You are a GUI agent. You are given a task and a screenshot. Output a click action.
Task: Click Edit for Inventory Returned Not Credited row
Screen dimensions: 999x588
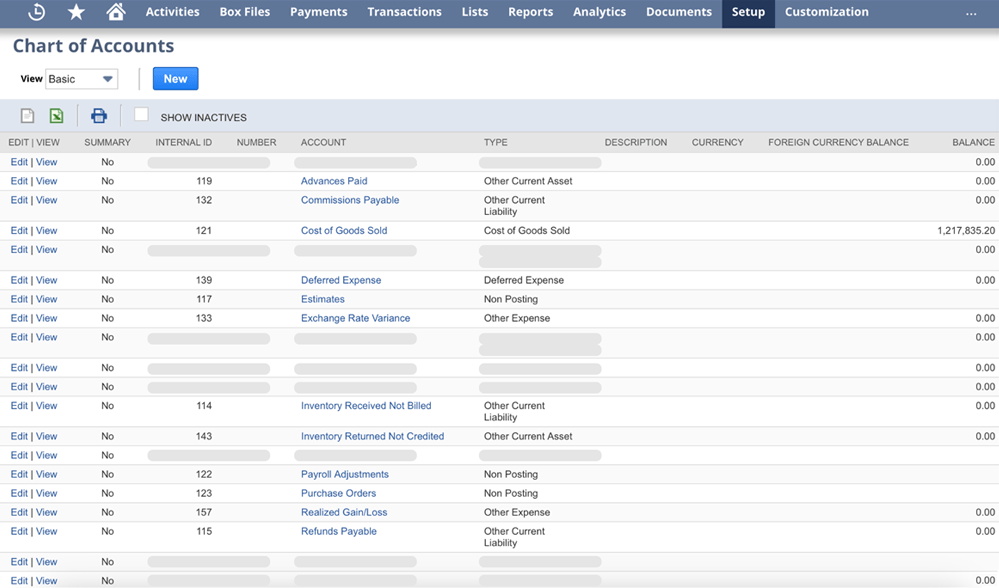point(19,436)
